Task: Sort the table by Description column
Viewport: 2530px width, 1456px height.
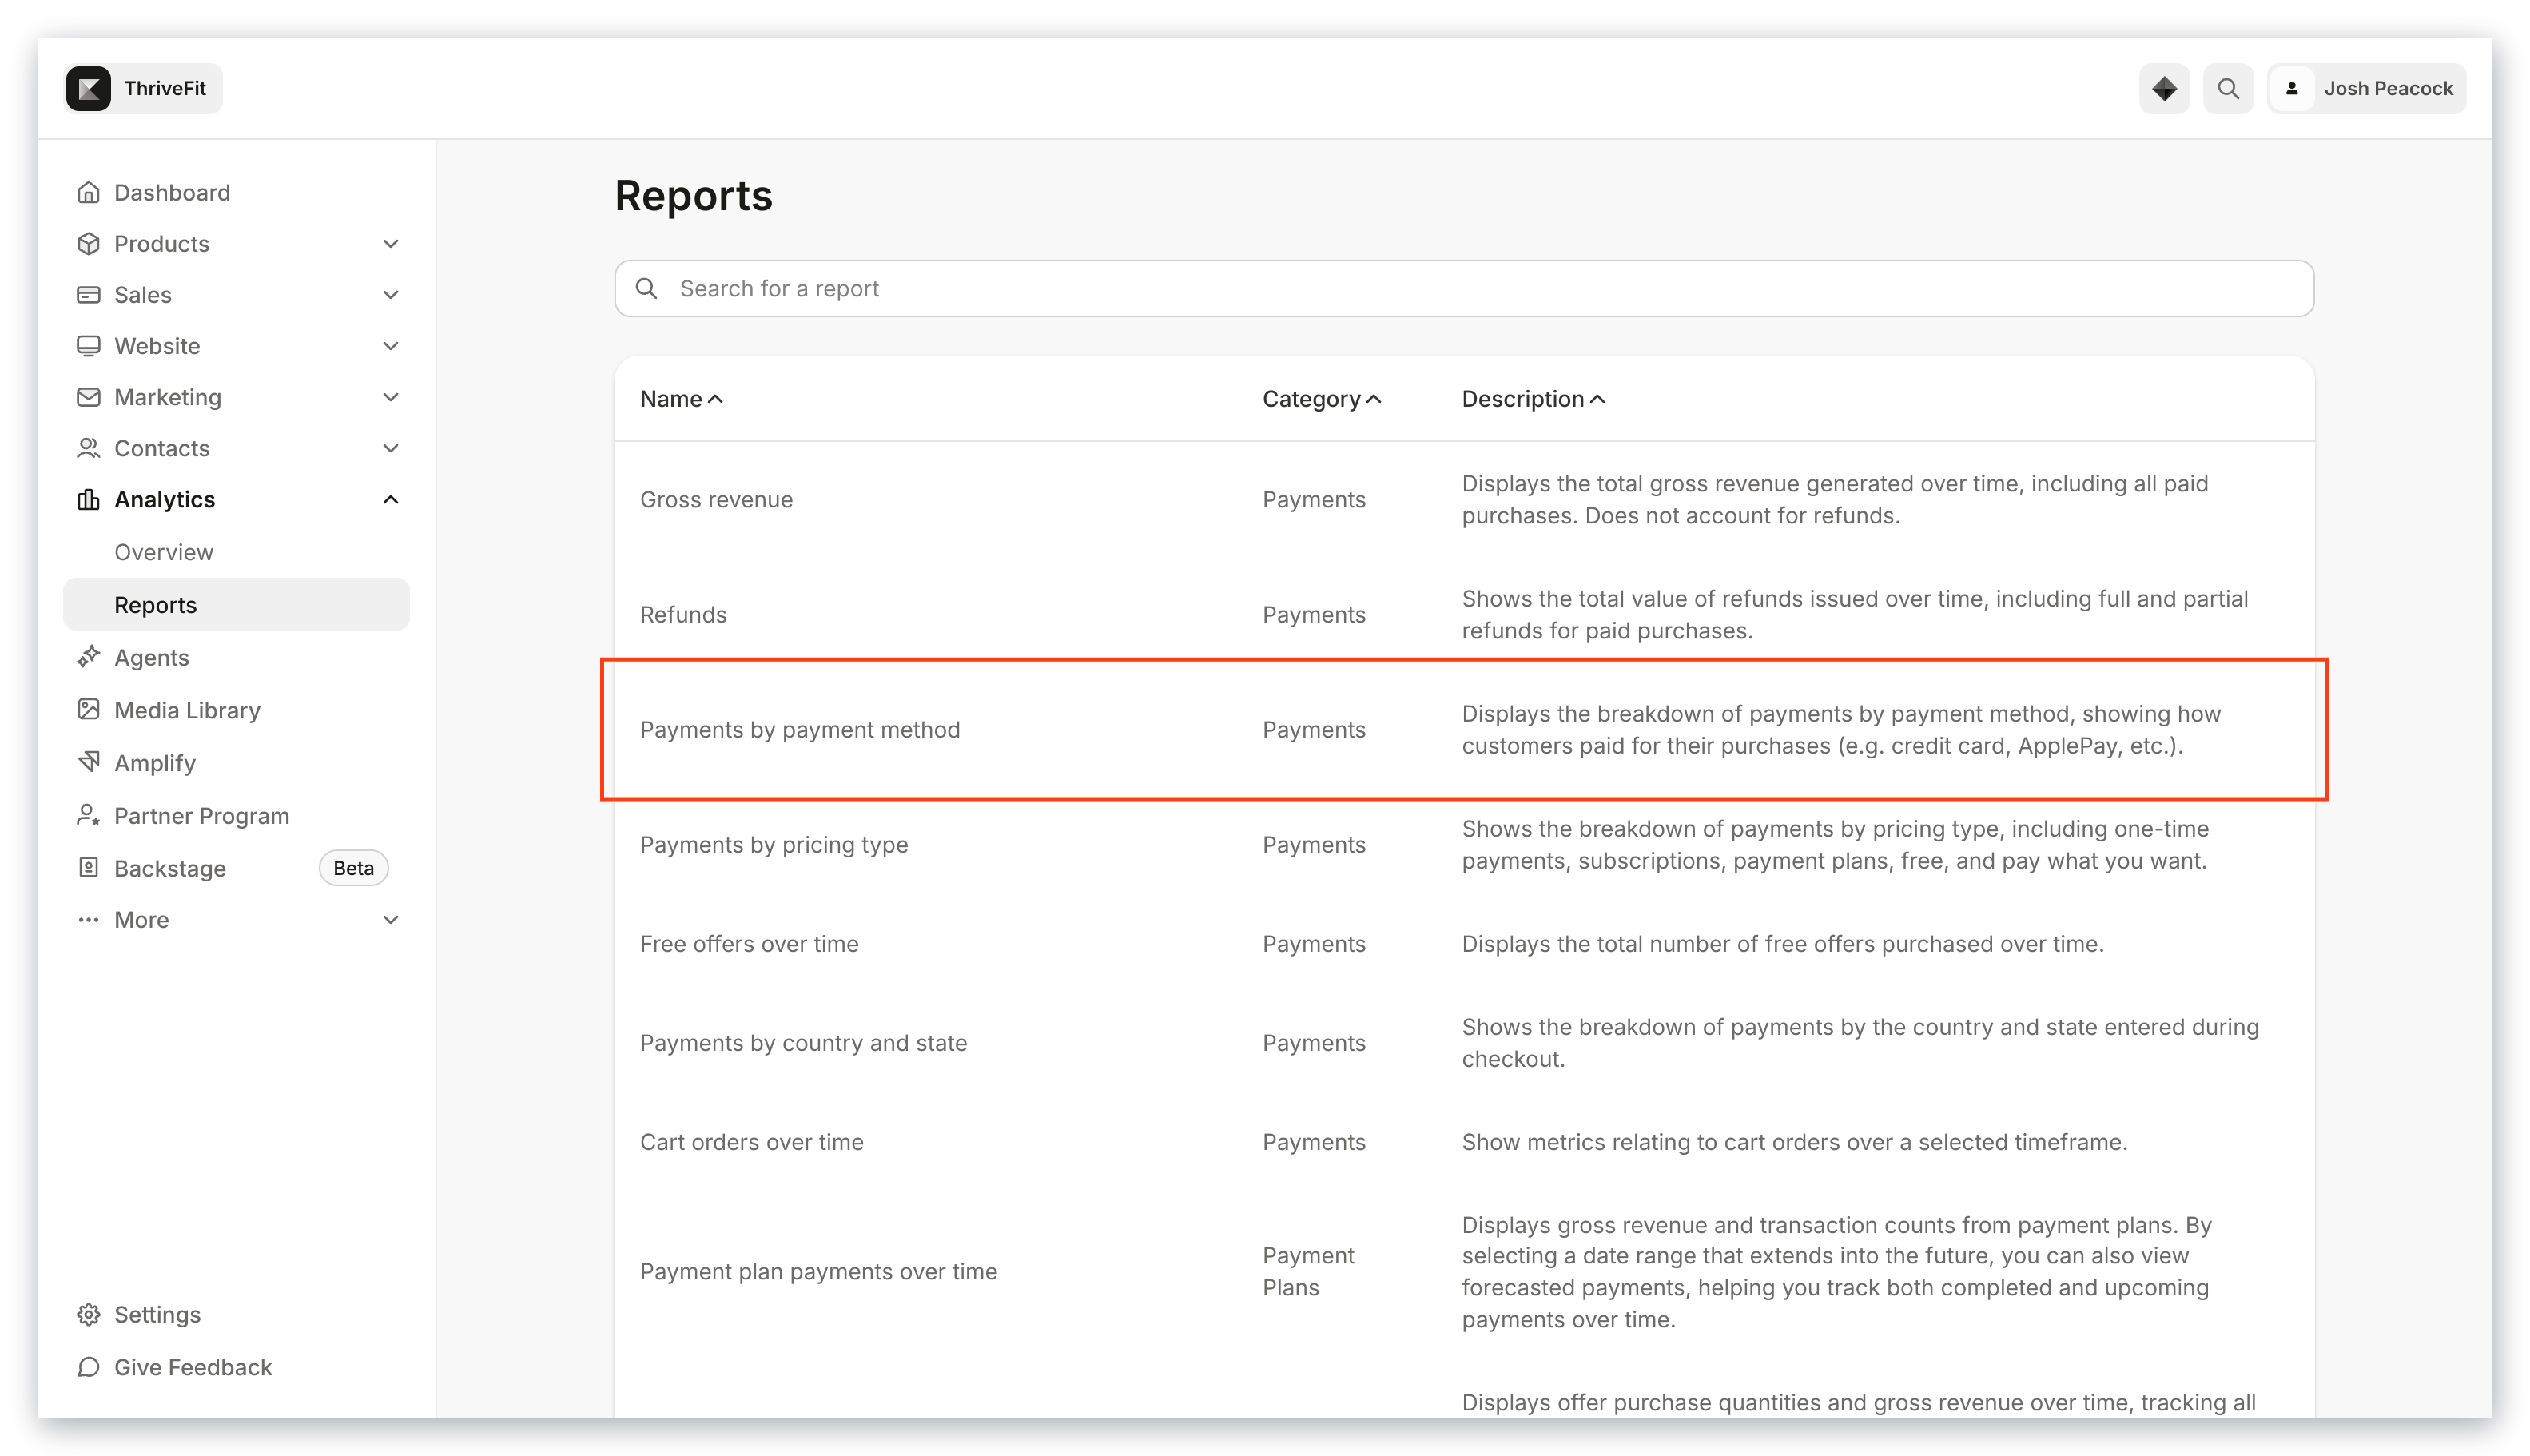Action: pos(1533,398)
